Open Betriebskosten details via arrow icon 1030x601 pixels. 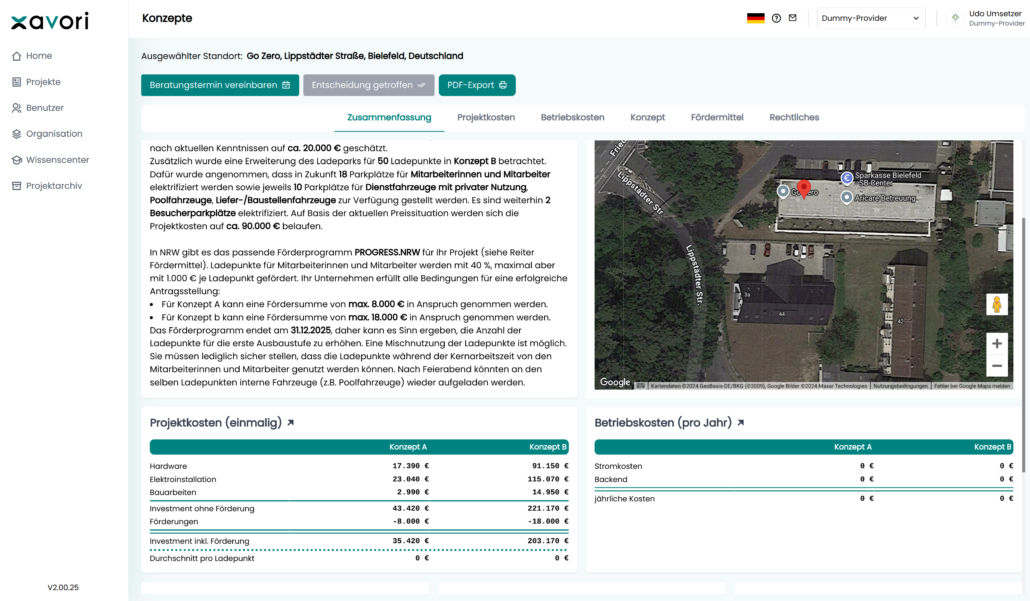point(740,423)
